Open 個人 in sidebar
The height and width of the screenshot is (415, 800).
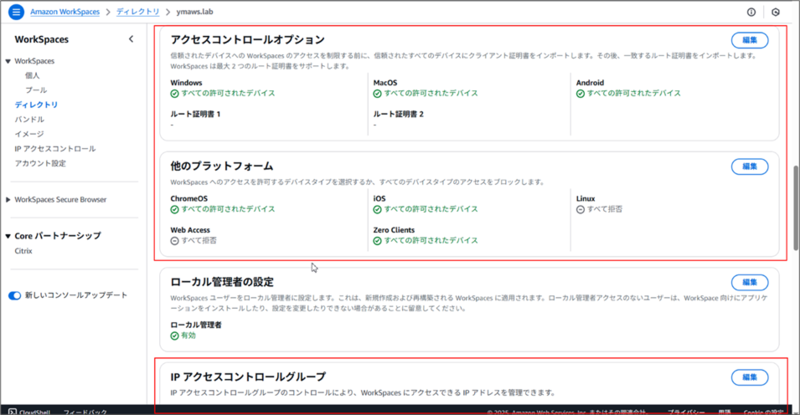pos(32,76)
